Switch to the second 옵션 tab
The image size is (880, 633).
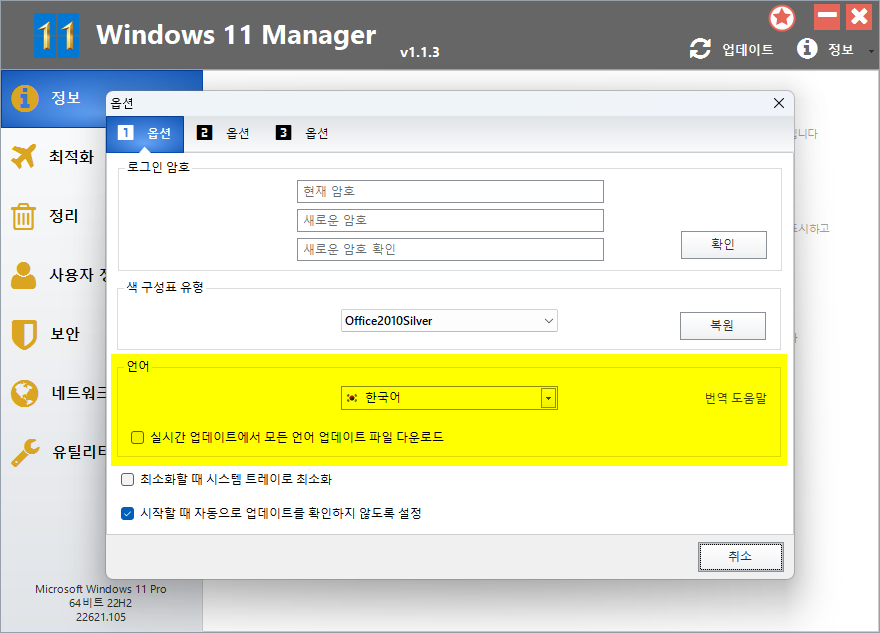223,133
